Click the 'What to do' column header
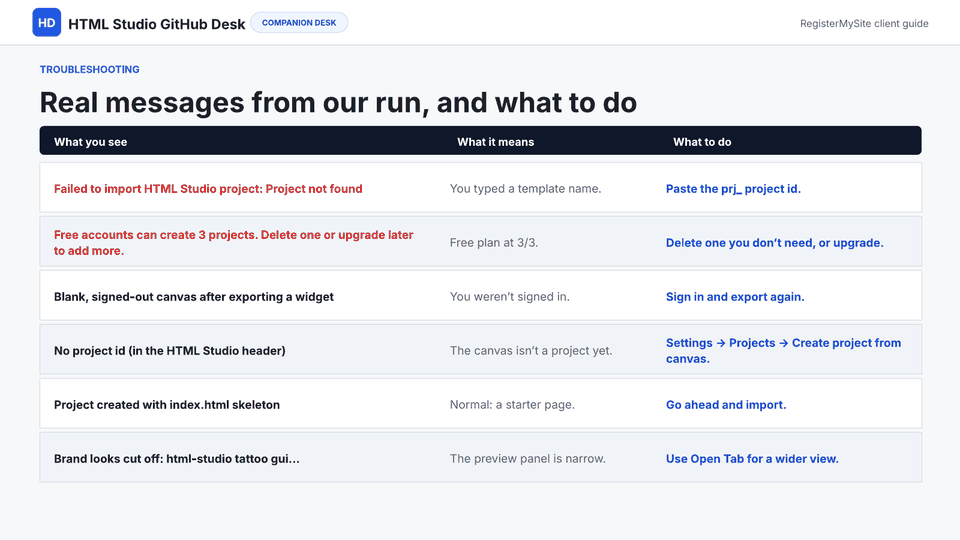 click(702, 142)
